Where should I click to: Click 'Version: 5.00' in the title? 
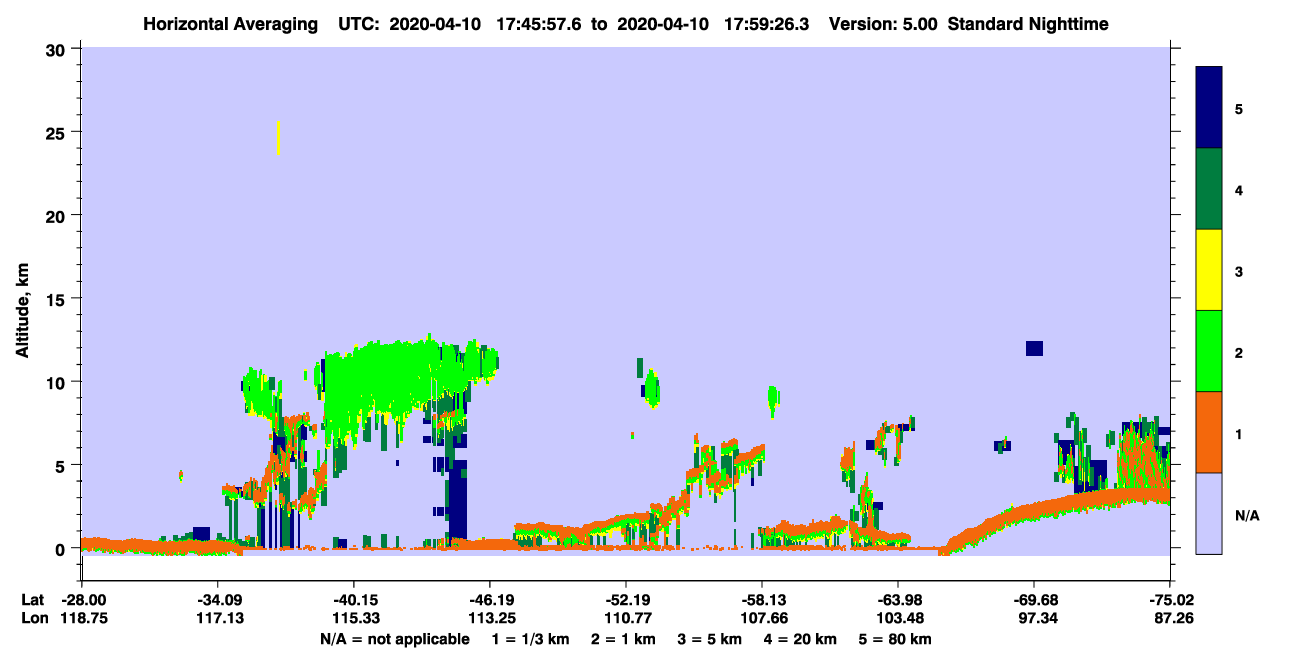click(x=883, y=24)
